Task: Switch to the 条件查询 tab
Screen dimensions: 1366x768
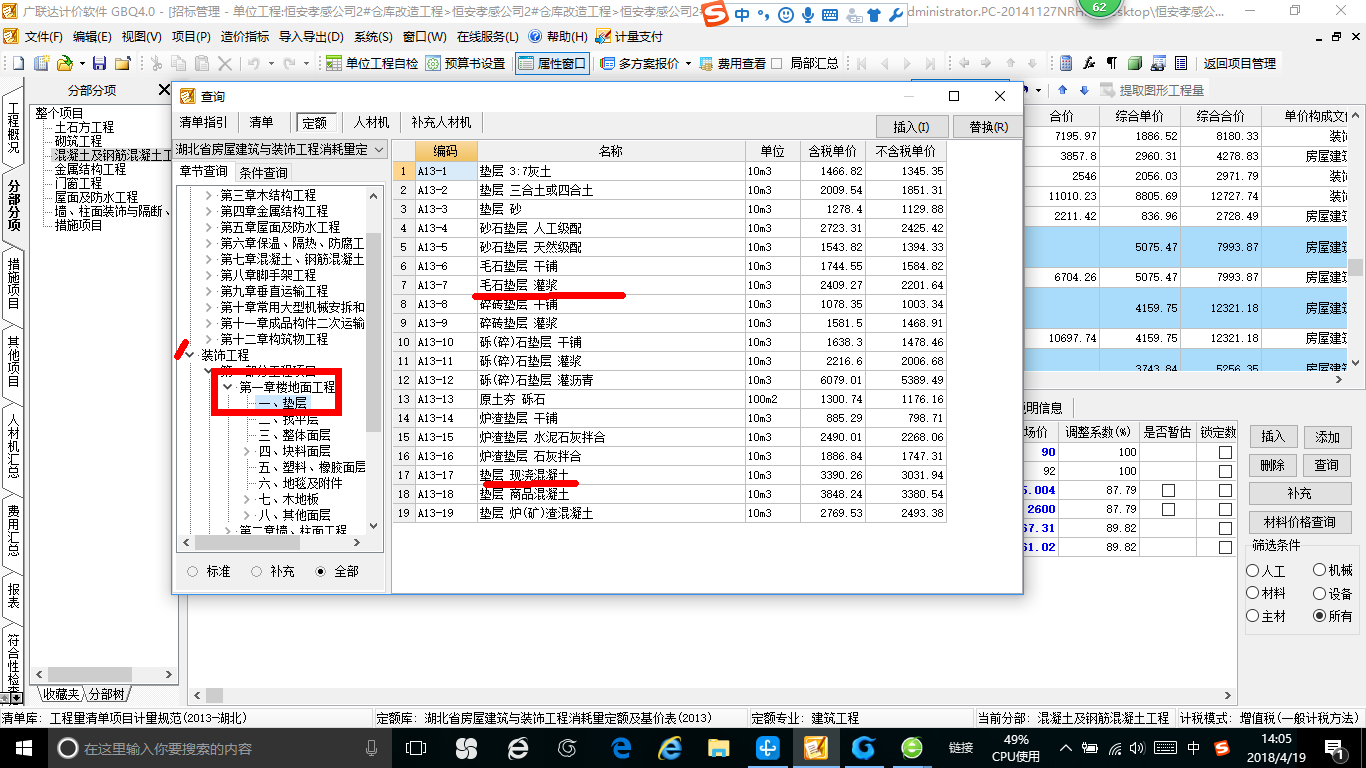Action: pos(263,173)
